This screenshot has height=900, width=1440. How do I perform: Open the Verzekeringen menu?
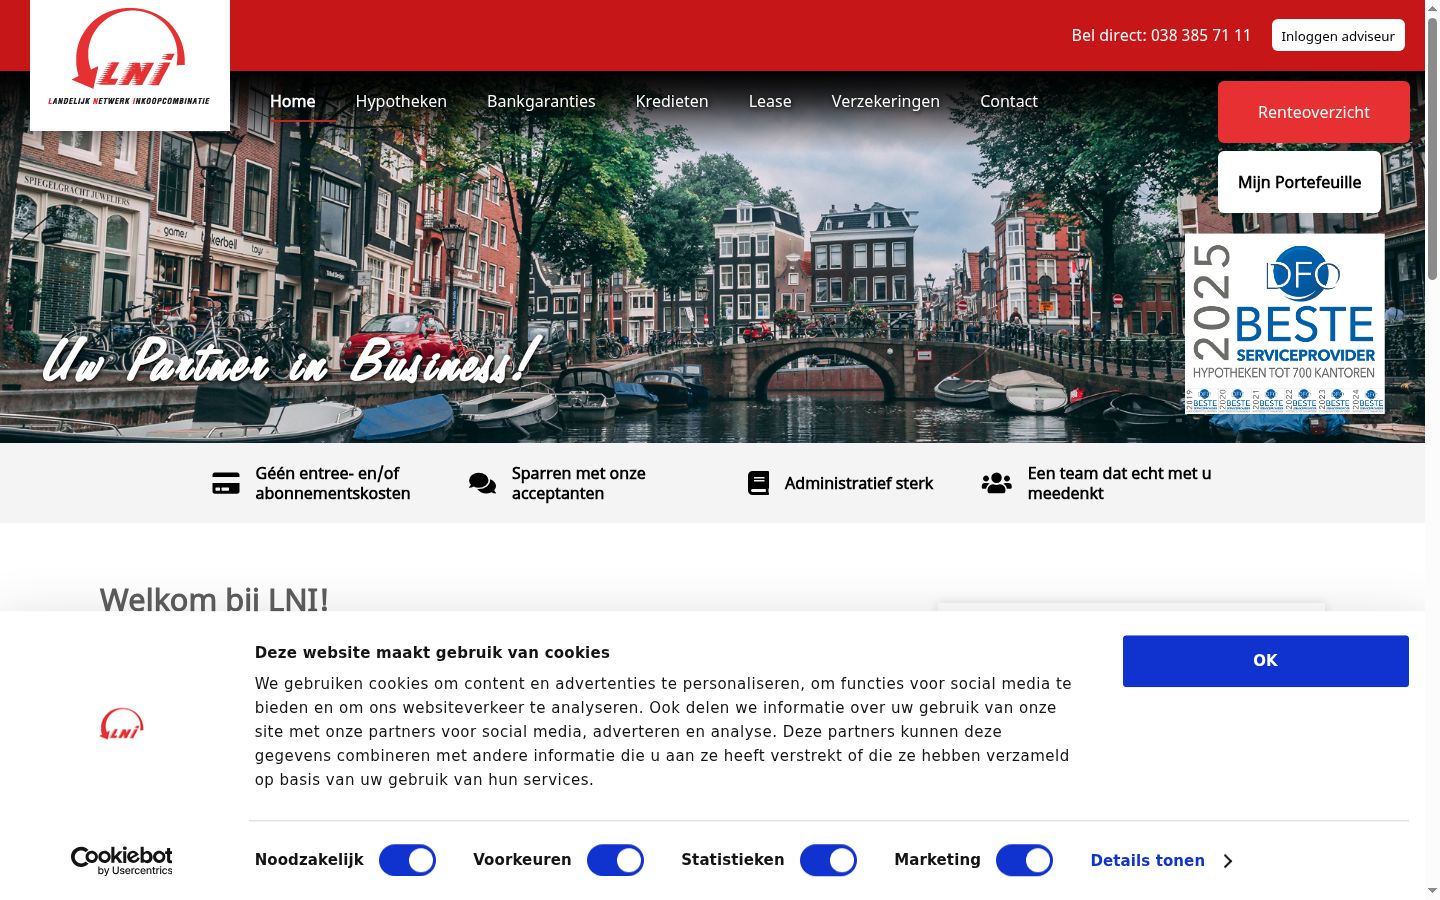point(885,101)
